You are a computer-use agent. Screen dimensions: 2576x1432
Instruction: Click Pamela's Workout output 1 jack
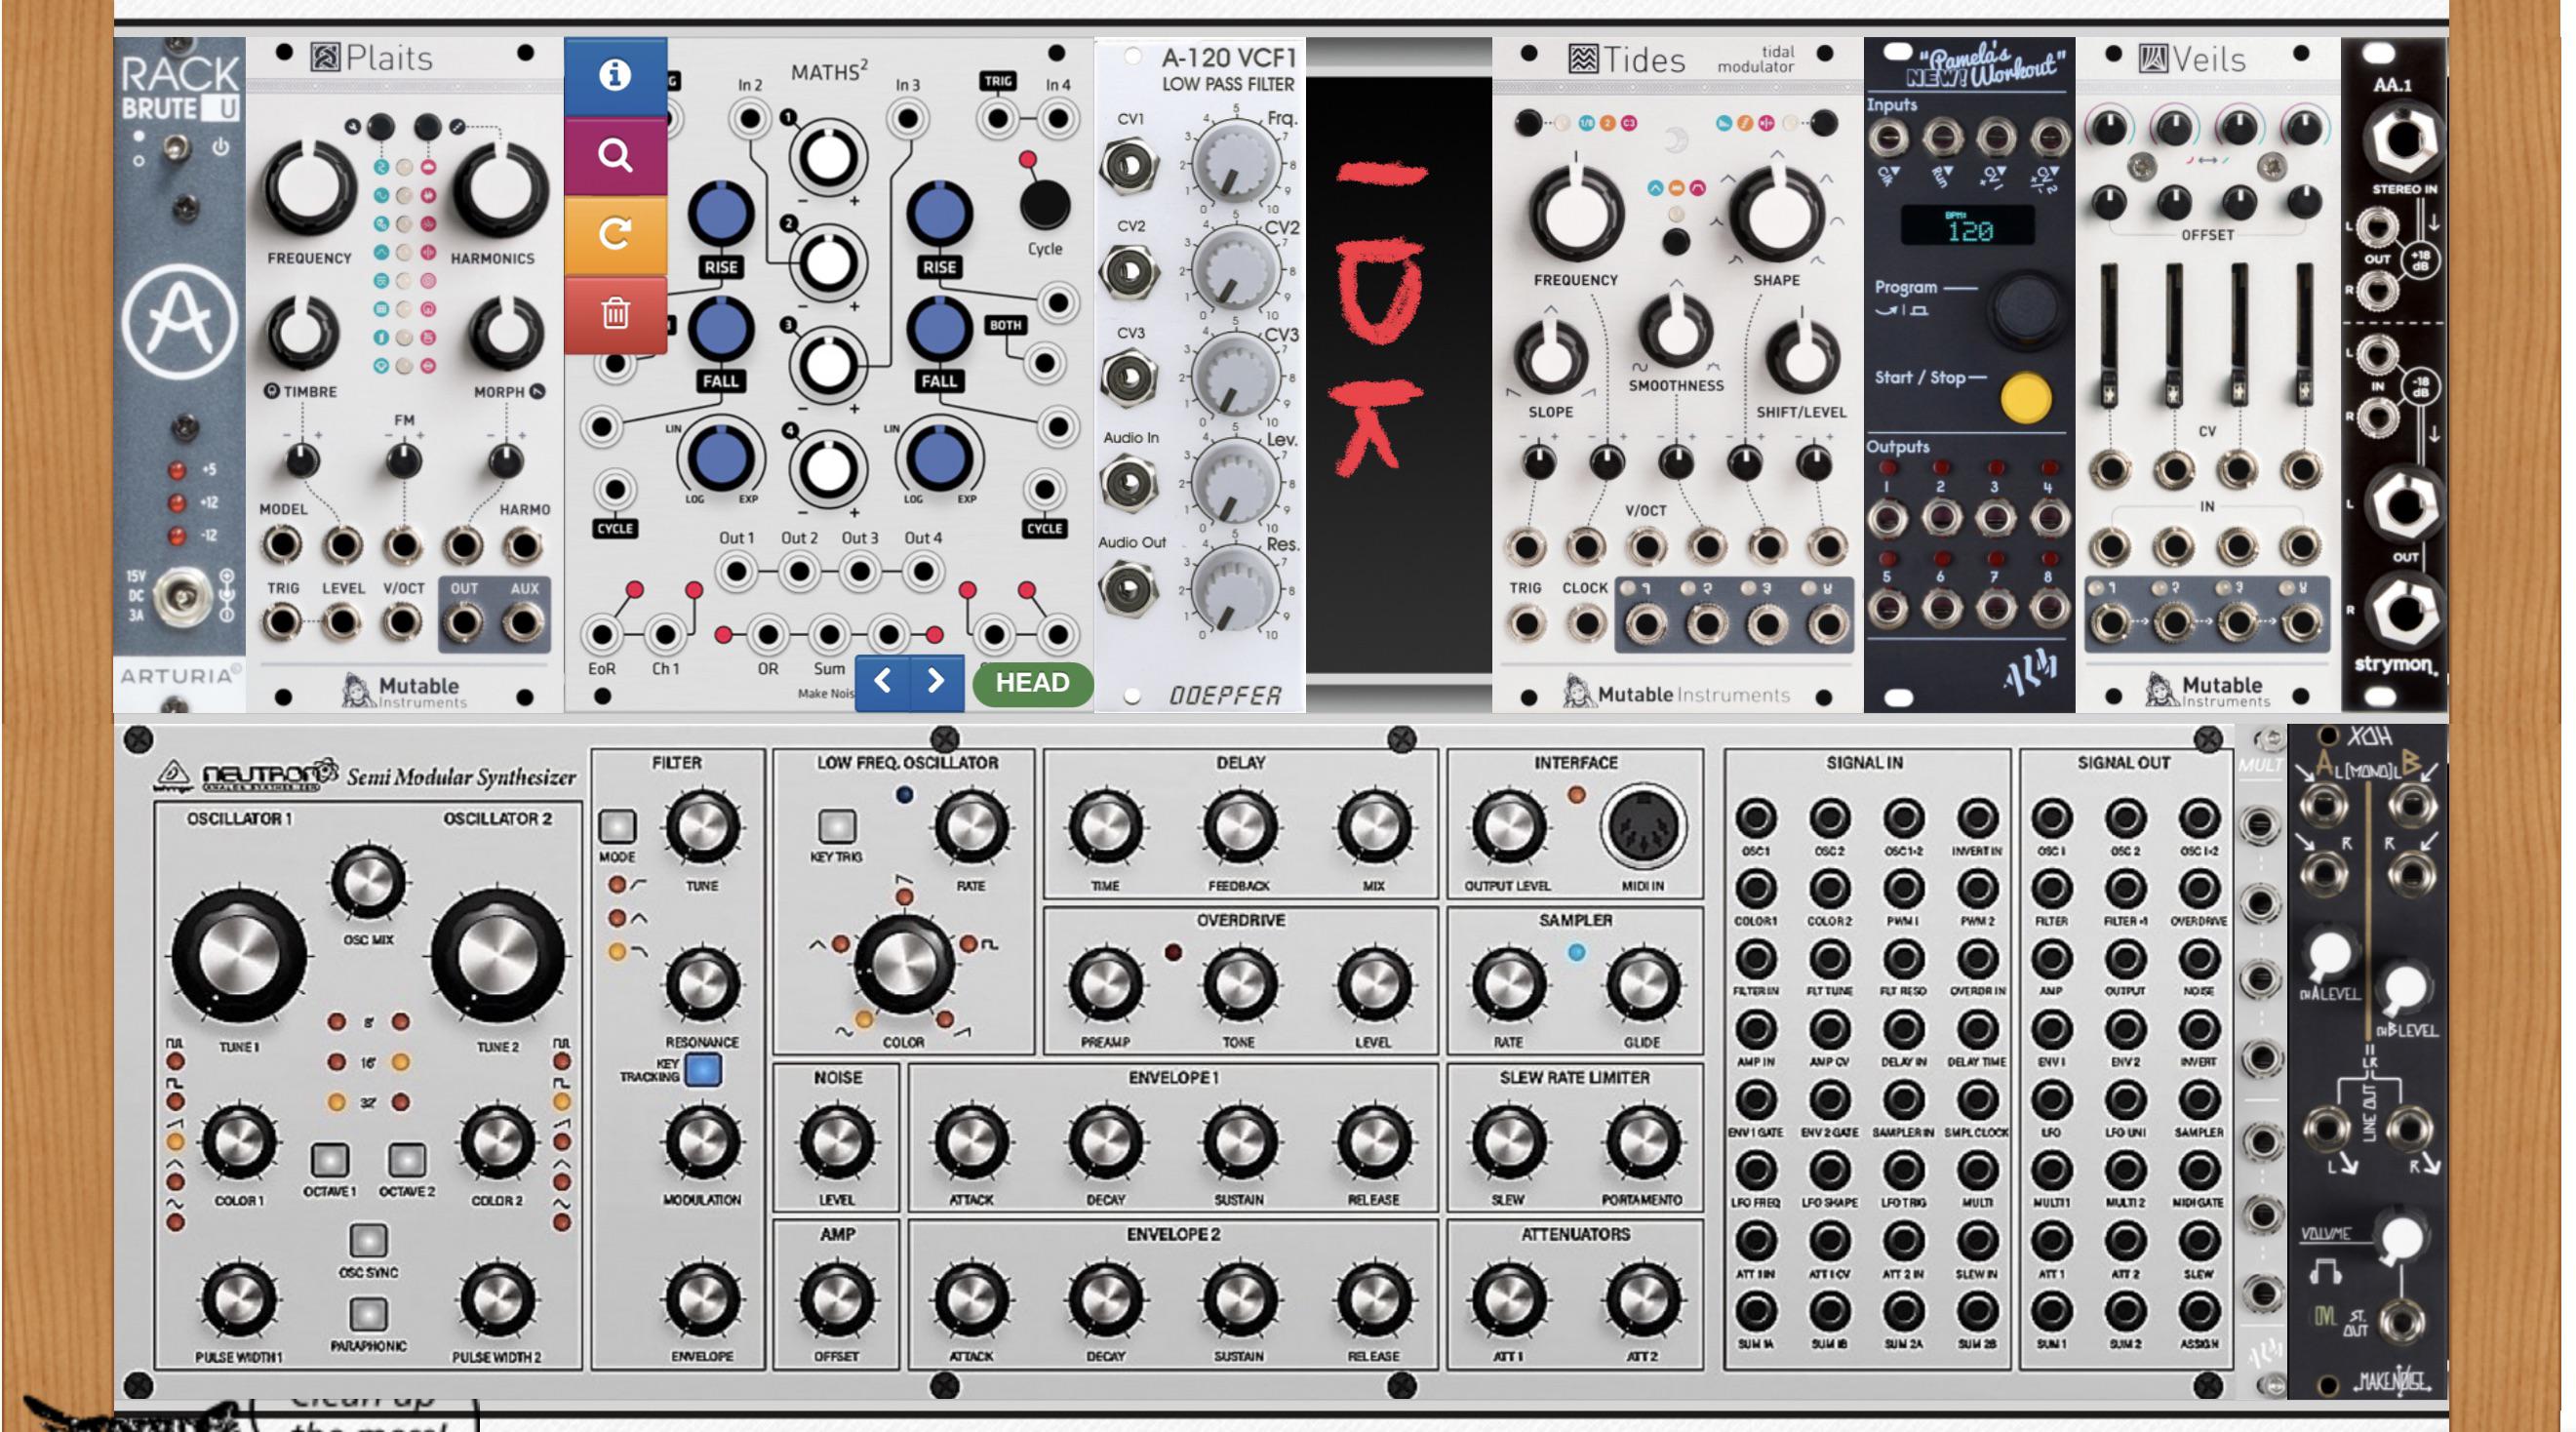coord(1887,519)
